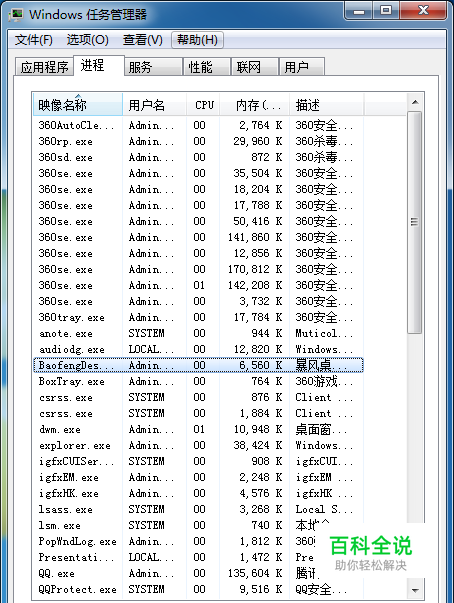Open the 文件(F) menu
Viewport: 454px width, 603px height.
[33, 40]
